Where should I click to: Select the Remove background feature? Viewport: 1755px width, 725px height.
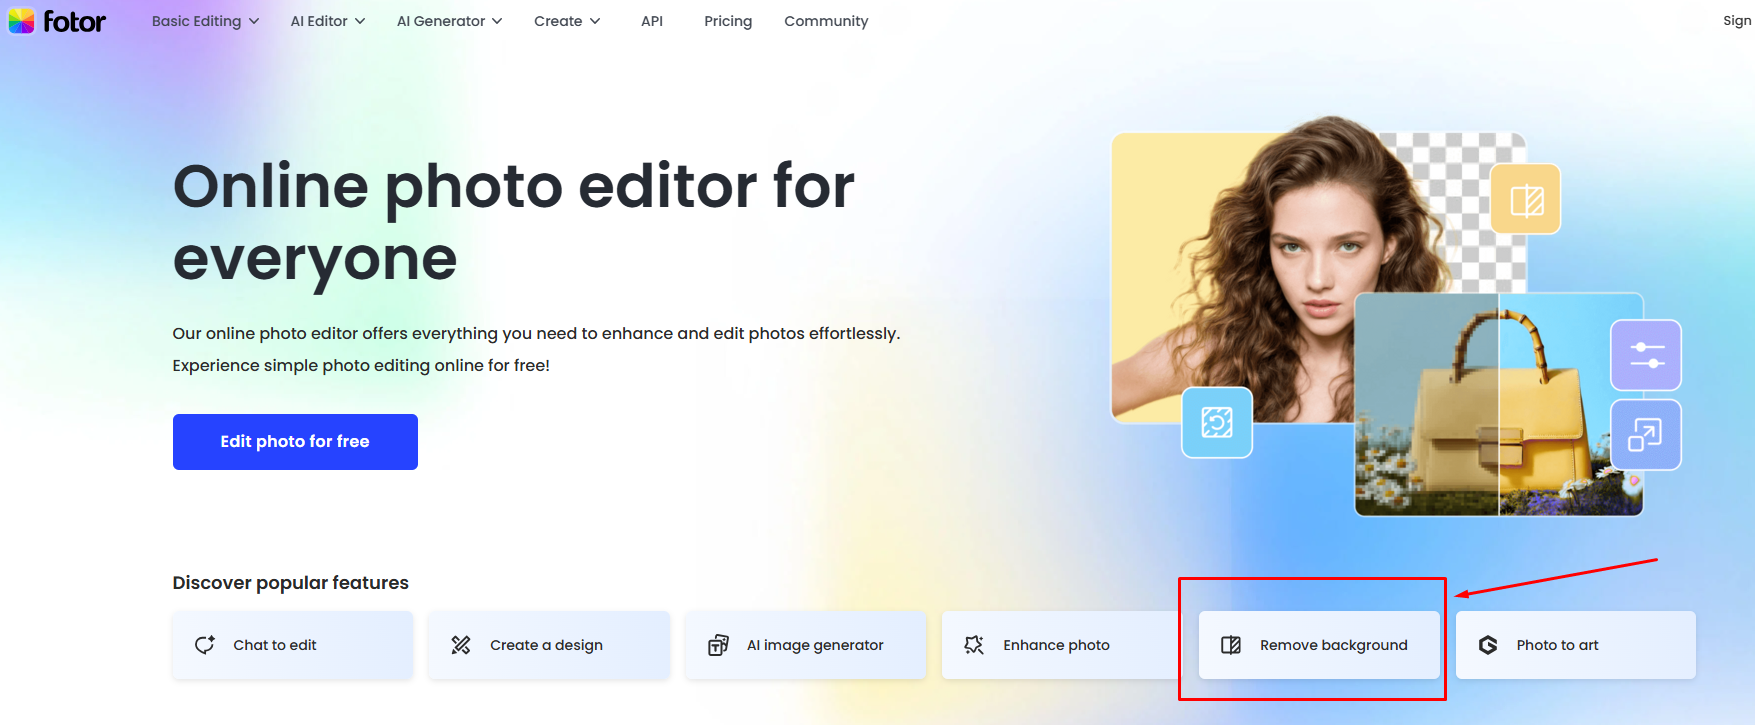(x=1319, y=645)
